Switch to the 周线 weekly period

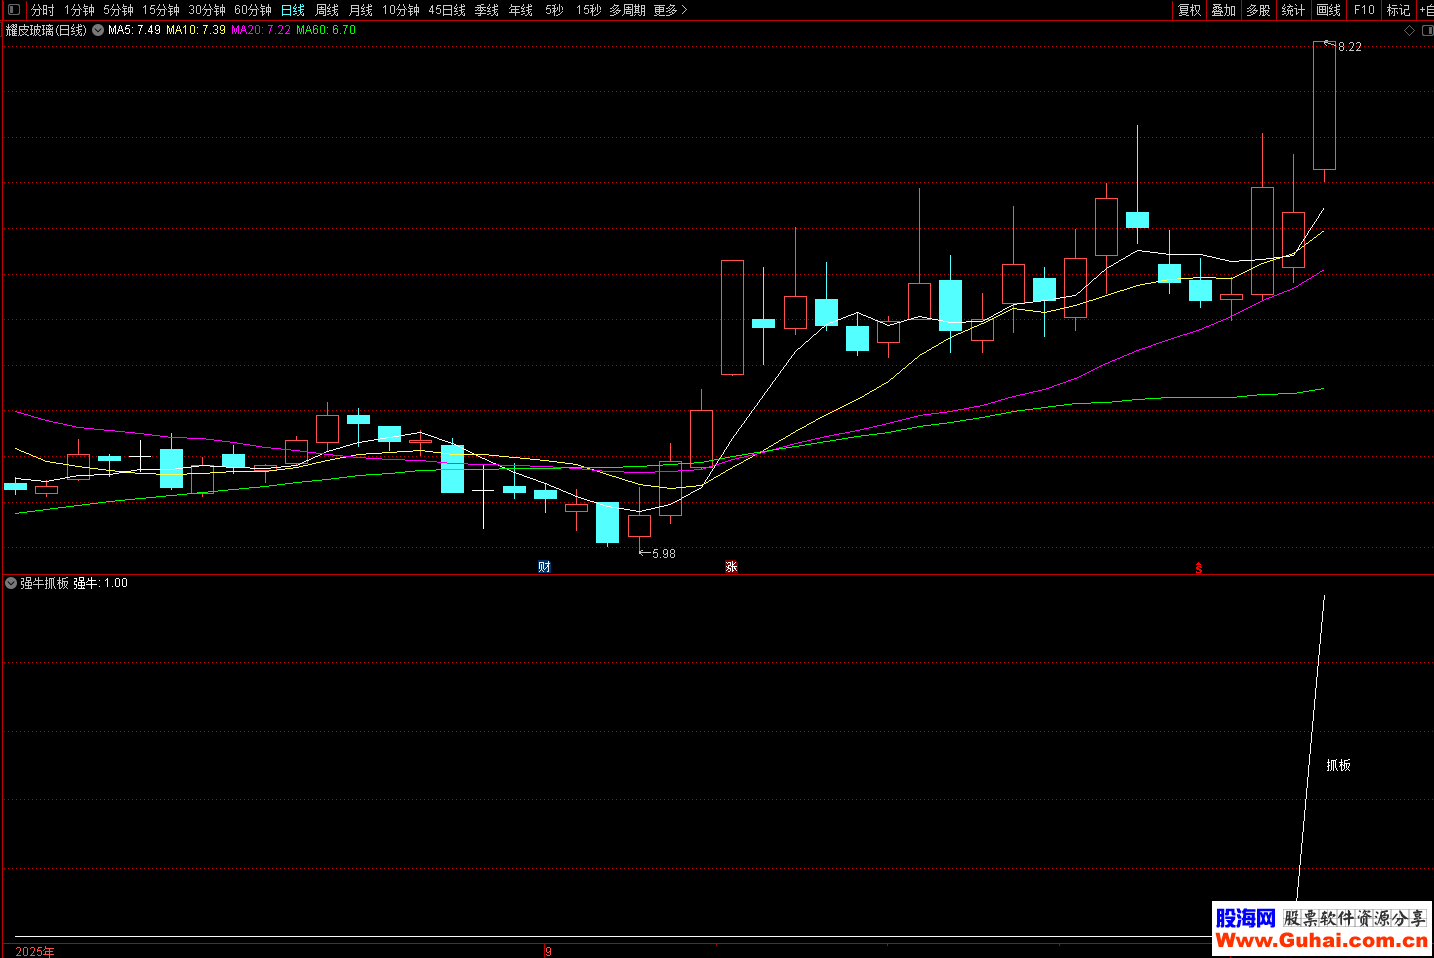[x=327, y=10]
